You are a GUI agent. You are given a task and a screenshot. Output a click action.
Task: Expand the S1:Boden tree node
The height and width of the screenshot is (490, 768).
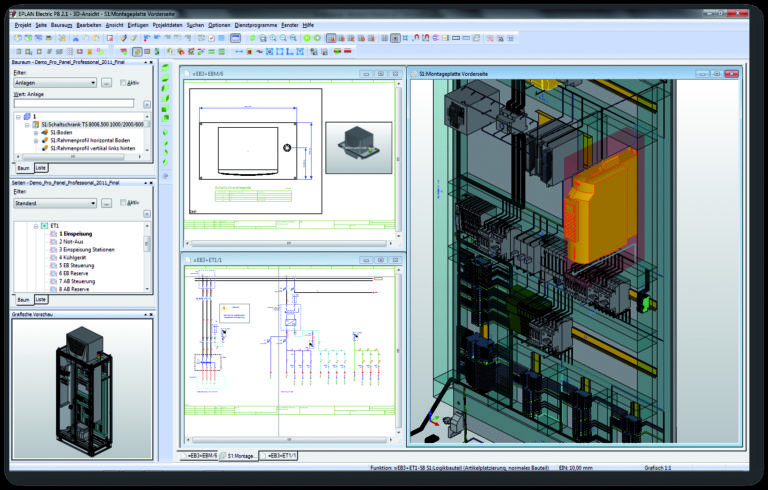pos(36,132)
